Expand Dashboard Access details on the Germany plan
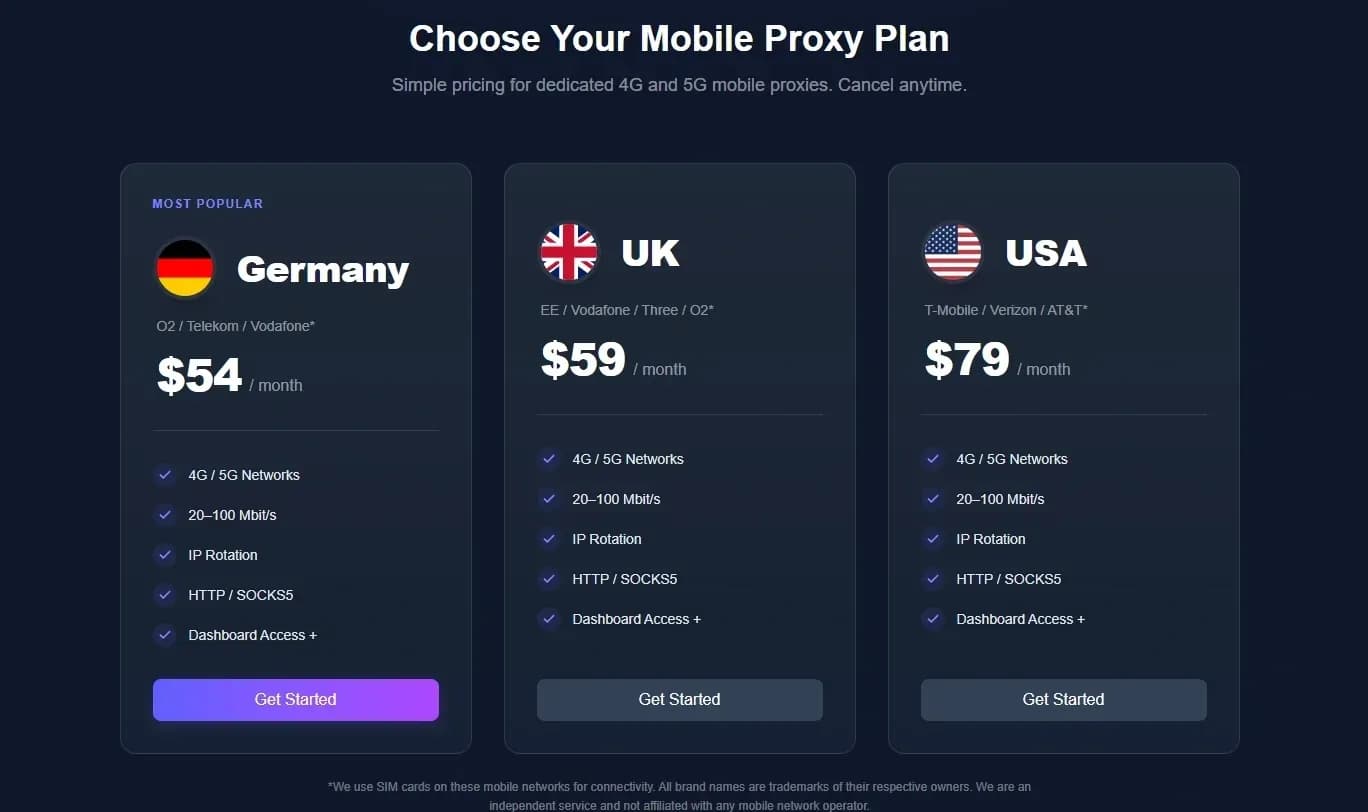 coord(253,635)
